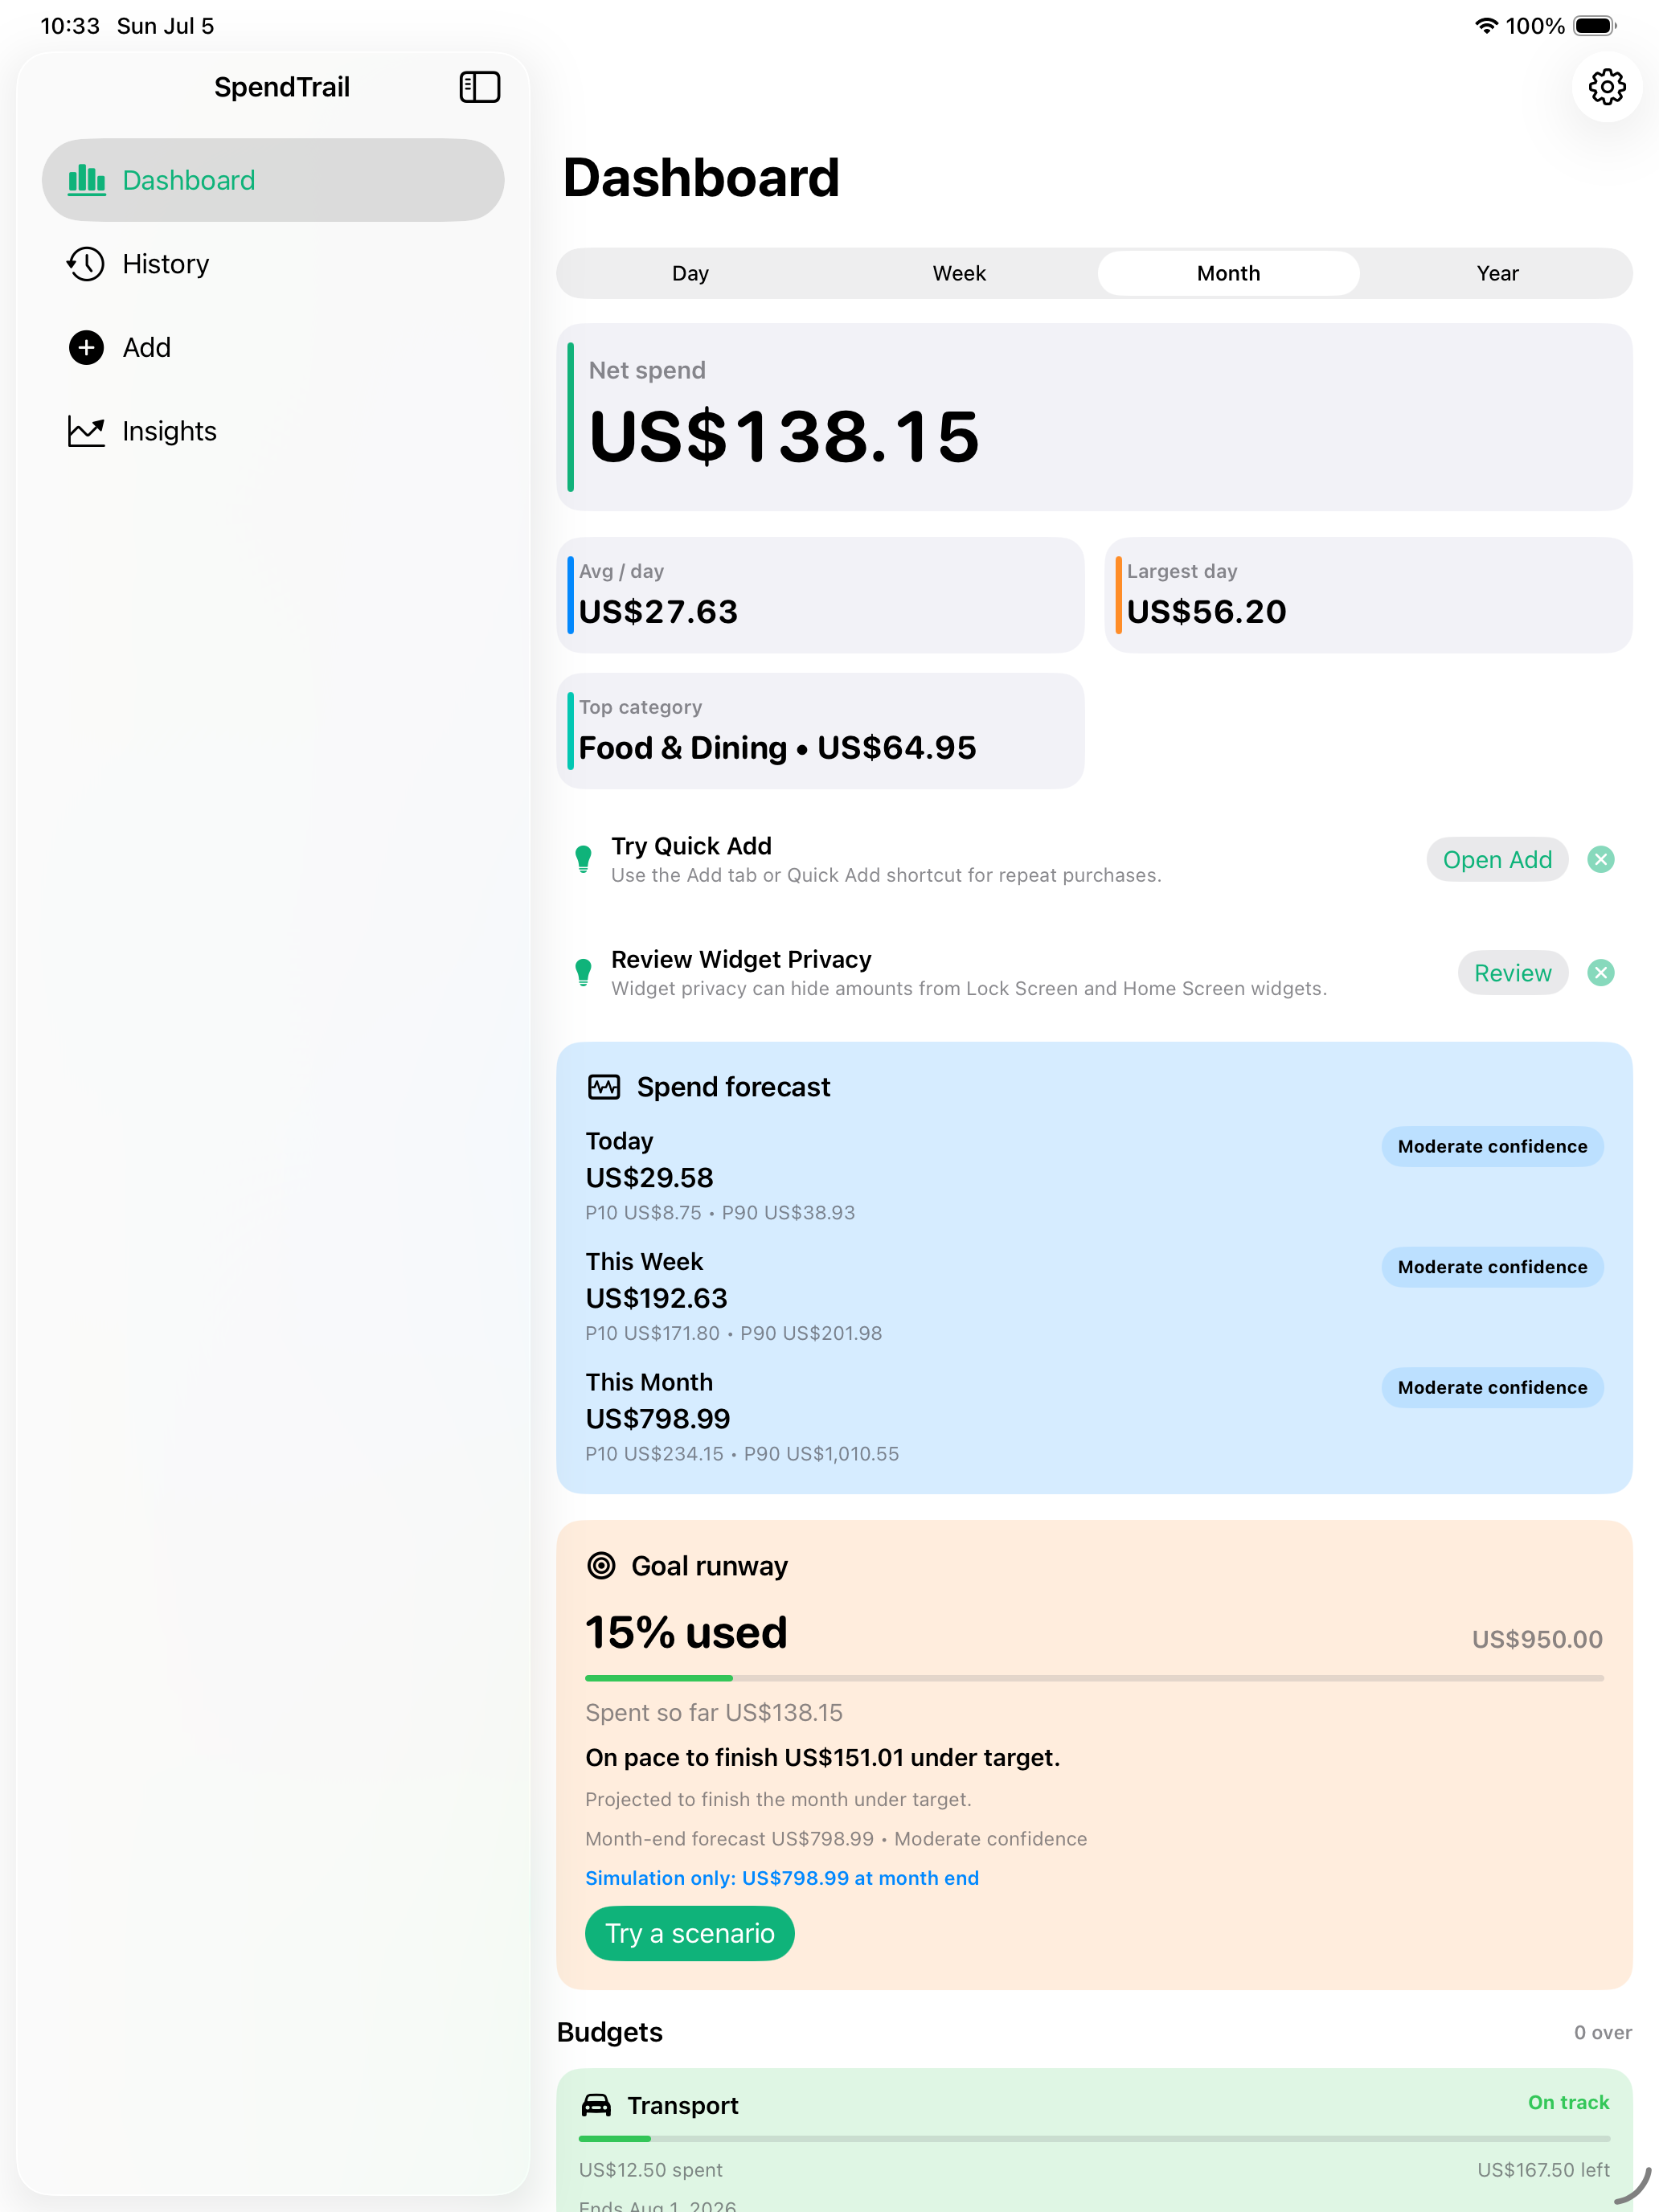Click the SpendTrail sidebar title
Image resolution: width=1659 pixels, height=2212 pixels.
pyautogui.click(x=282, y=87)
